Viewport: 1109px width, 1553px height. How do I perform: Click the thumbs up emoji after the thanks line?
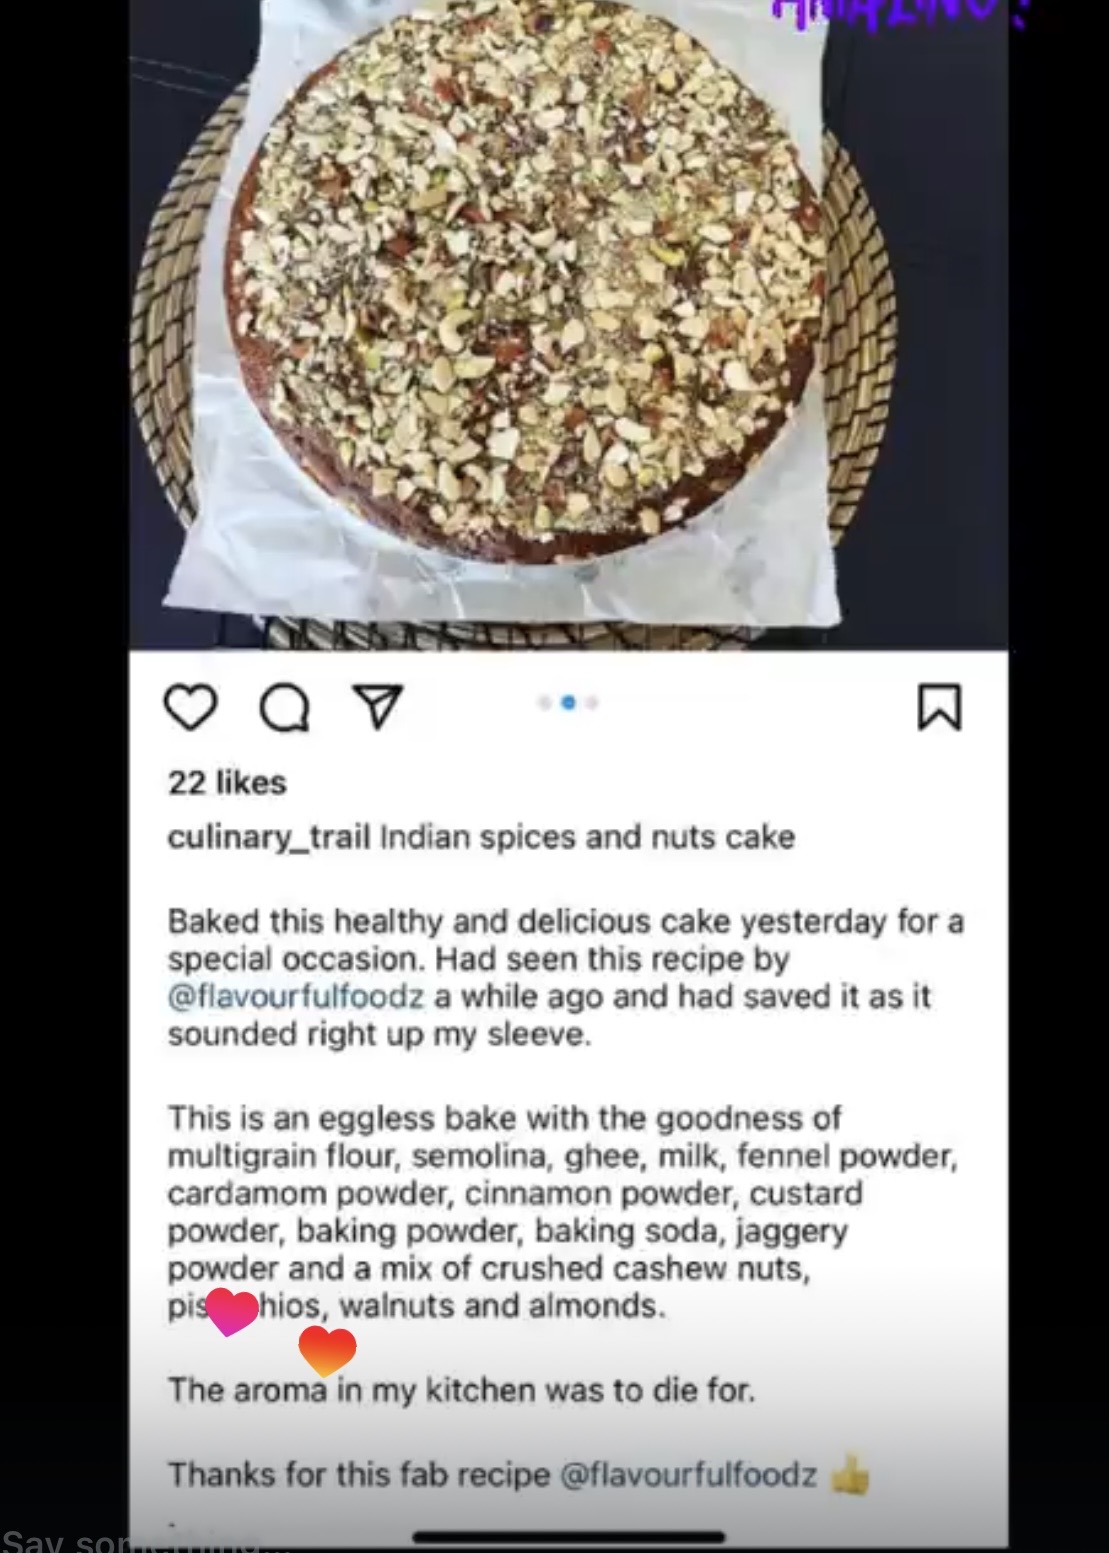pyautogui.click(x=850, y=1475)
